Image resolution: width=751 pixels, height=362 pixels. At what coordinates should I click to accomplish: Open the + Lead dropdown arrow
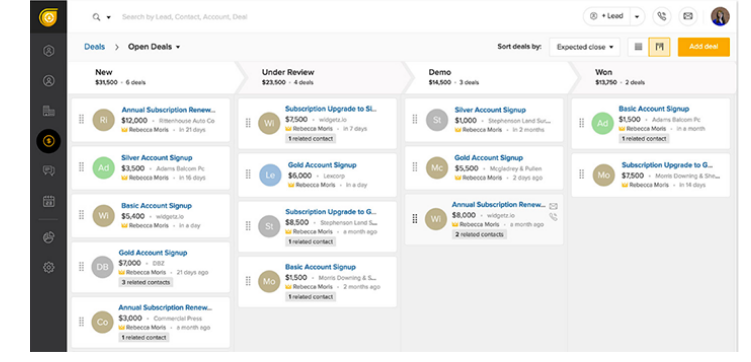pos(637,16)
